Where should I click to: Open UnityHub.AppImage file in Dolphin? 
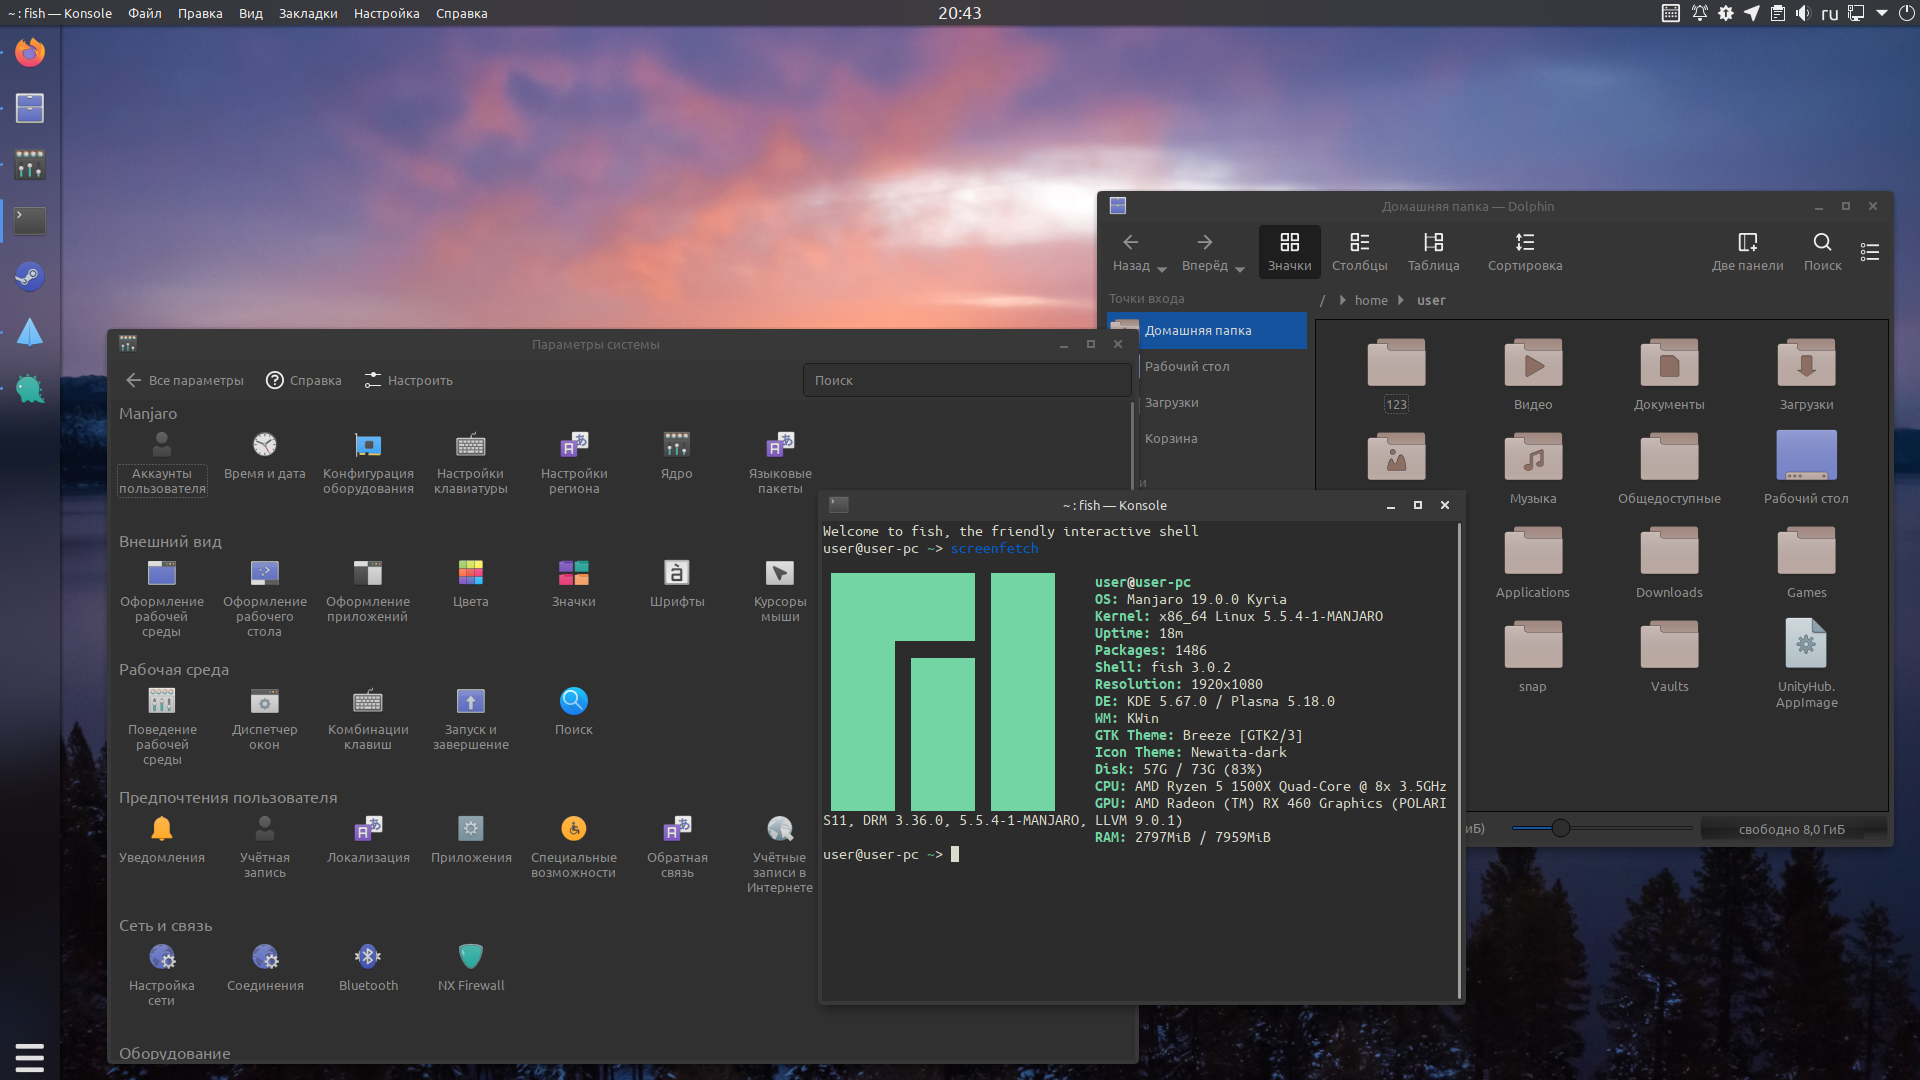(x=1806, y=663)
